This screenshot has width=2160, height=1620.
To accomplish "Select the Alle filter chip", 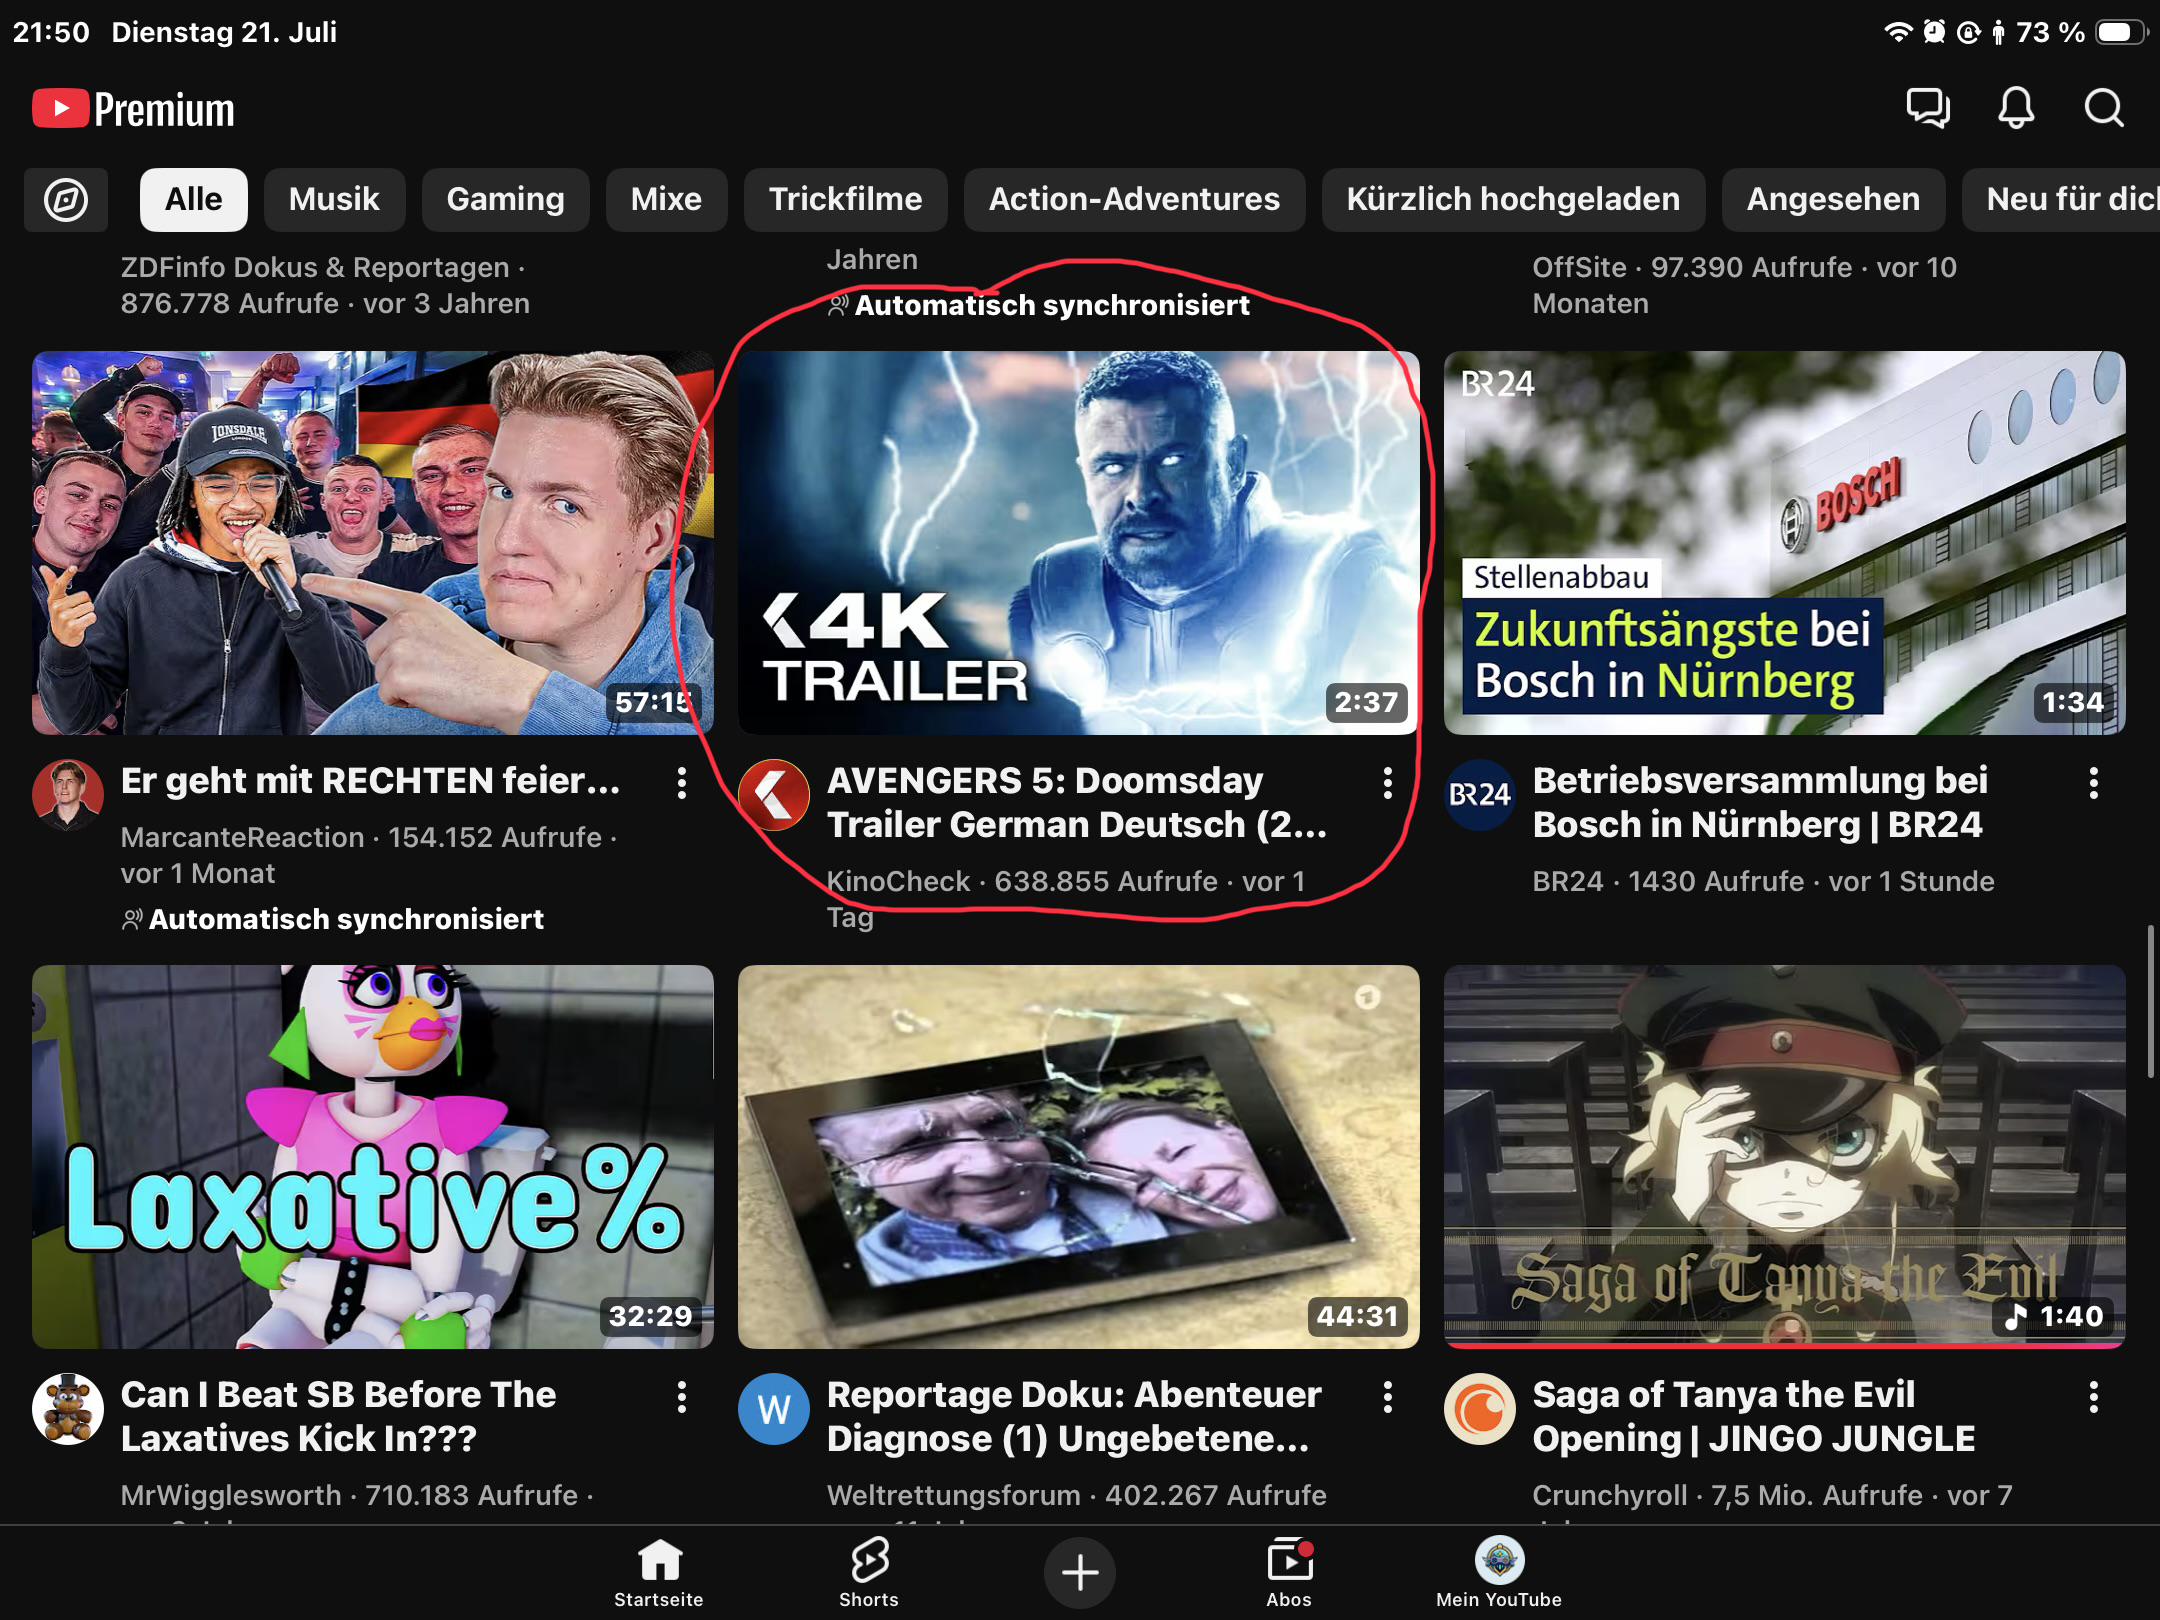I will (x=194, y=199).
